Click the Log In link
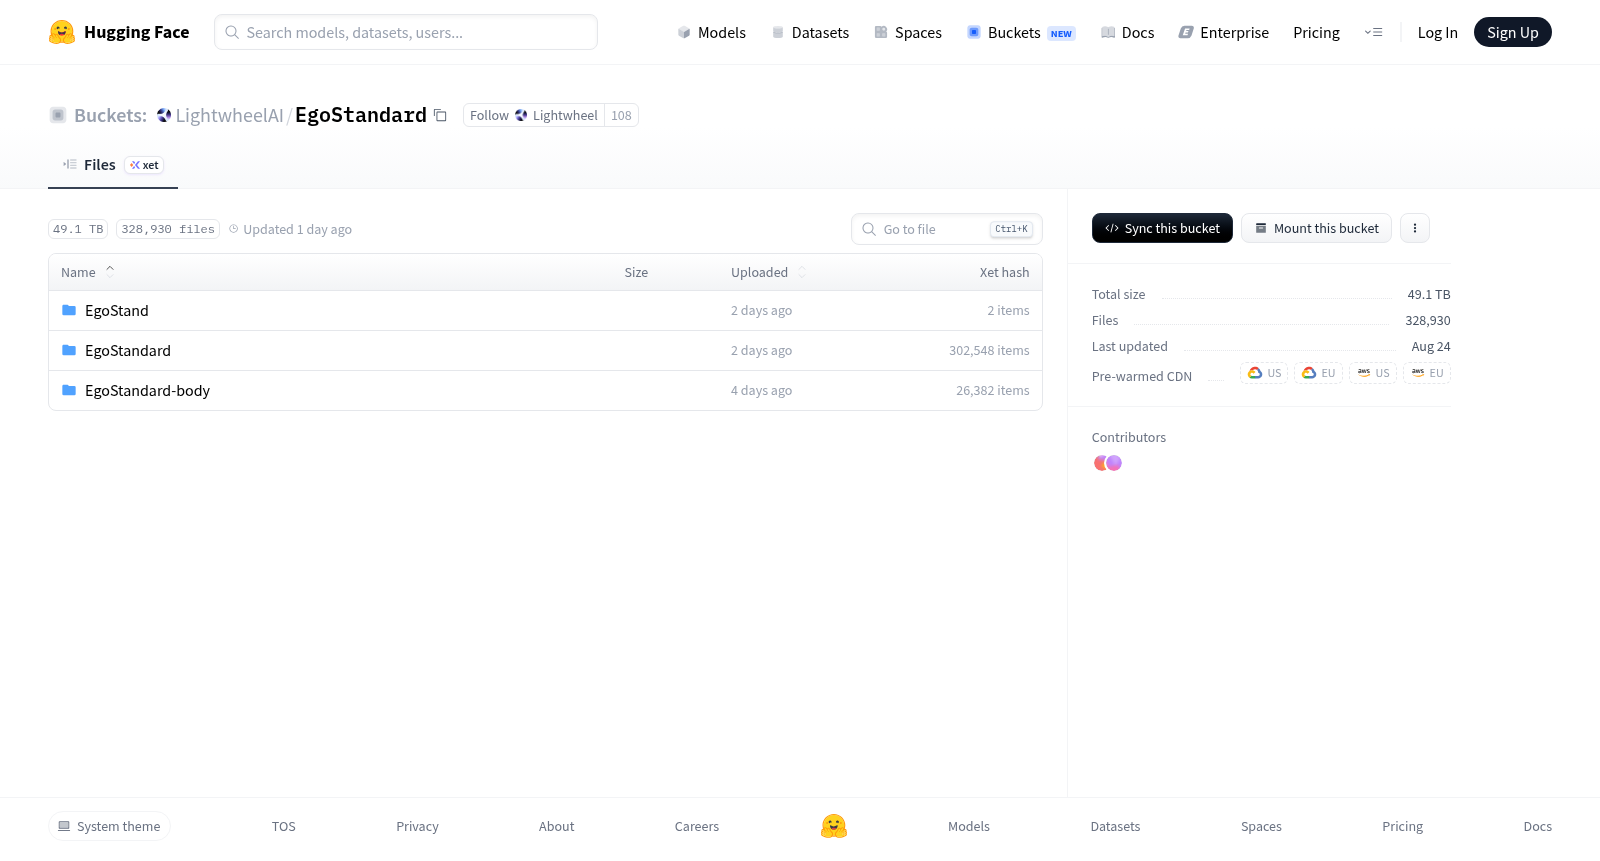Image resolution: width=1600 pixels, height=861 pixels. click(1437, 32)
